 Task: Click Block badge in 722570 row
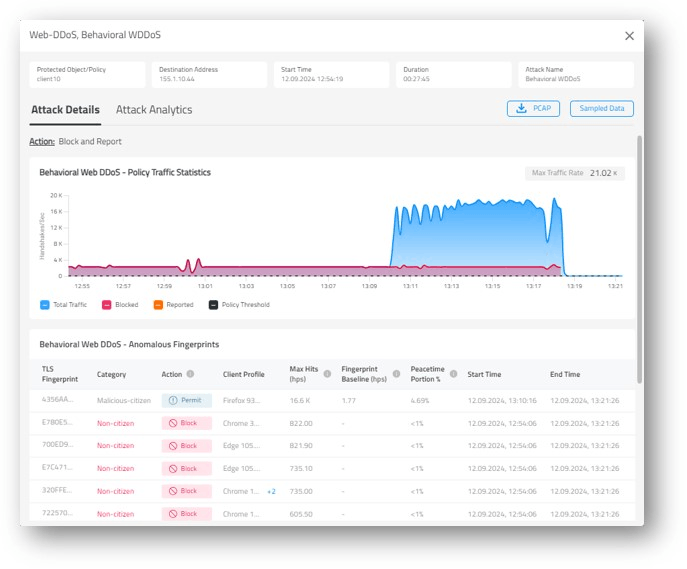click(187, 514)
